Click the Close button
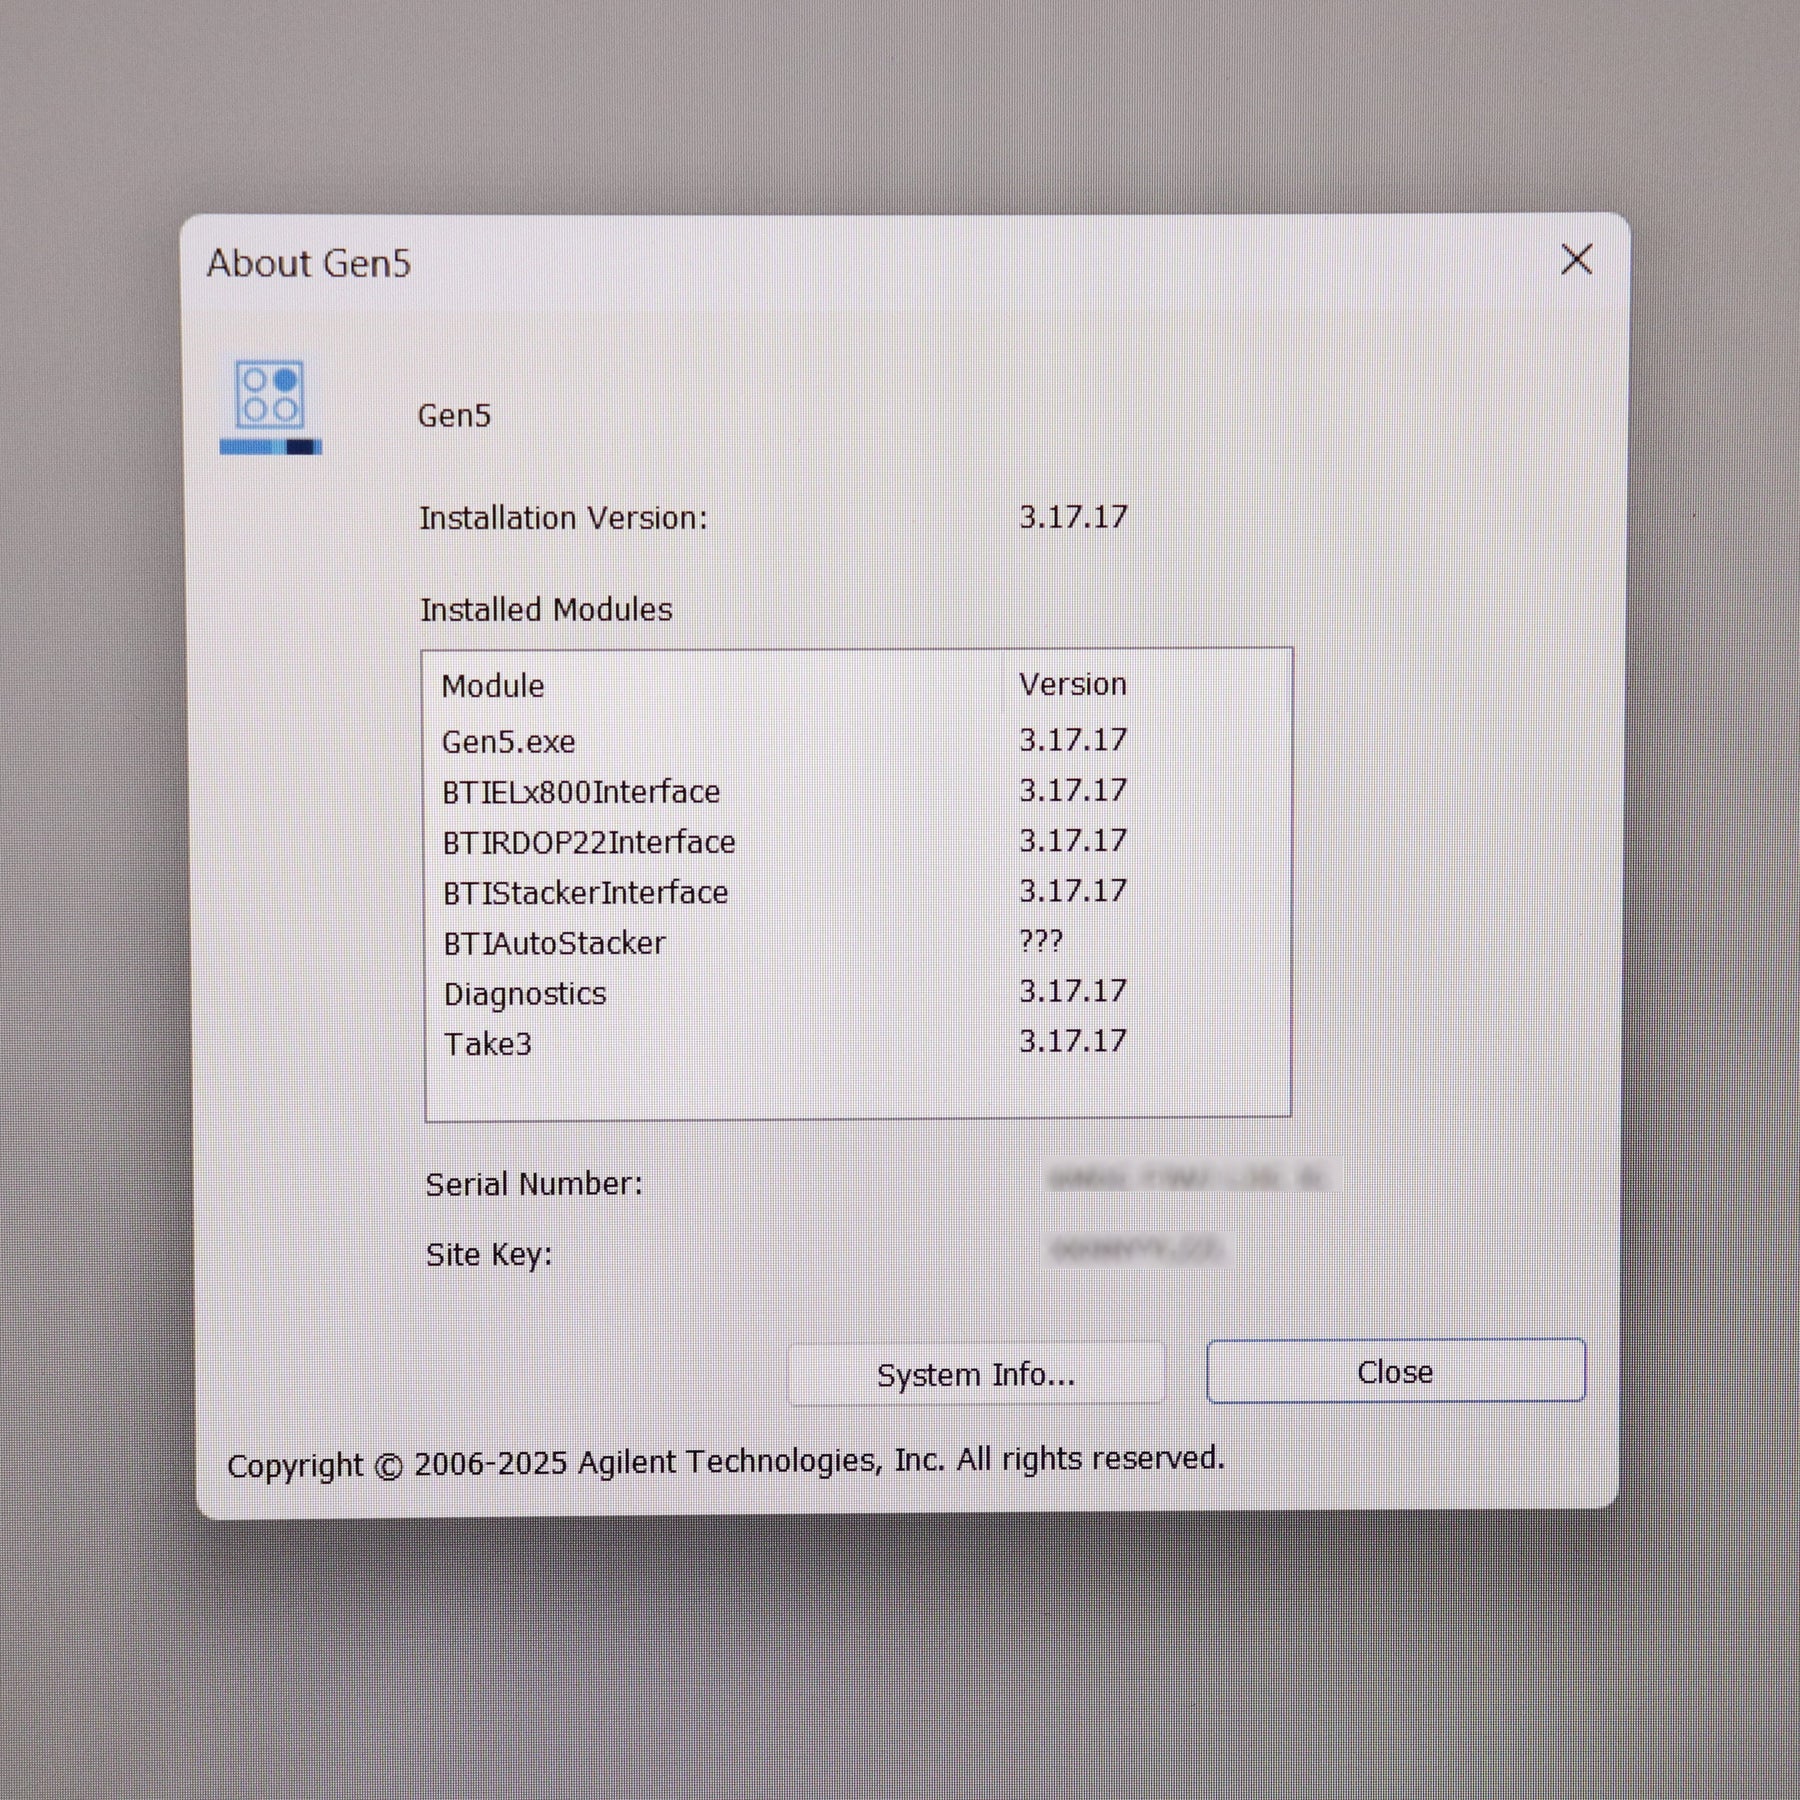 [x=1396, y=1371]
